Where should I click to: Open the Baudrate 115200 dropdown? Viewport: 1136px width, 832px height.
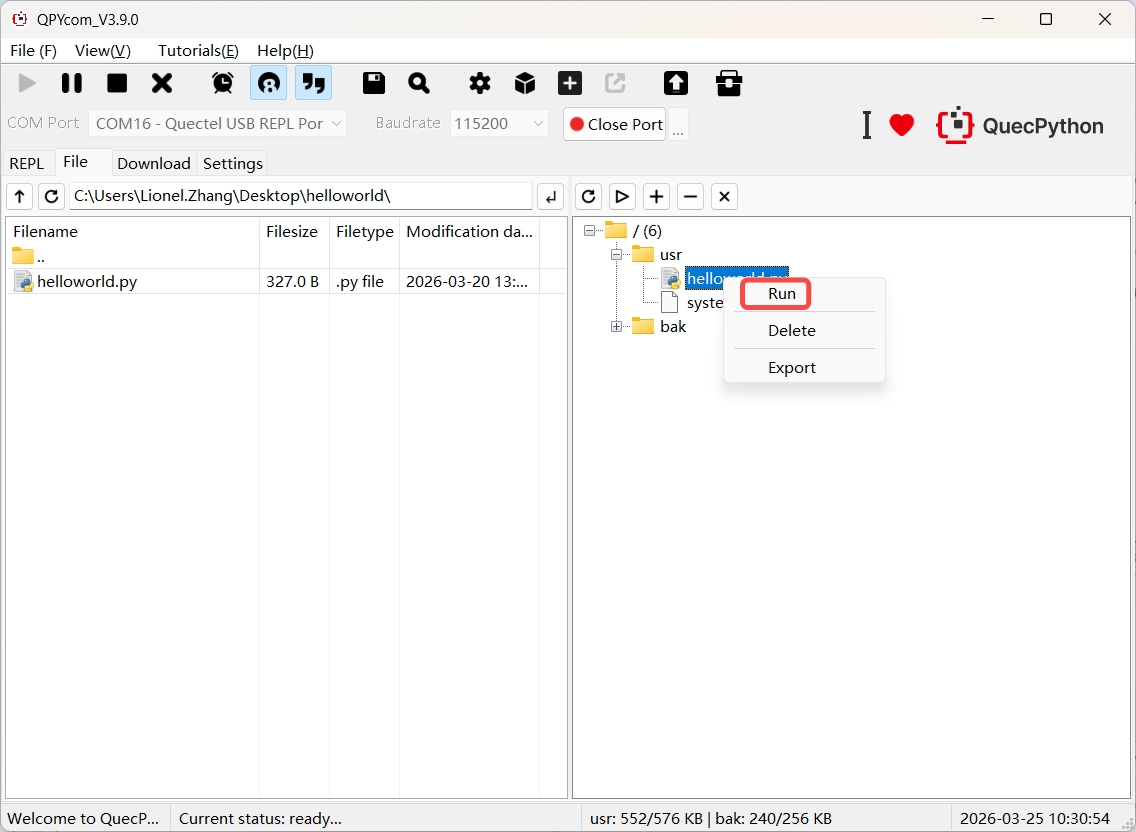[x=499, y=124]
